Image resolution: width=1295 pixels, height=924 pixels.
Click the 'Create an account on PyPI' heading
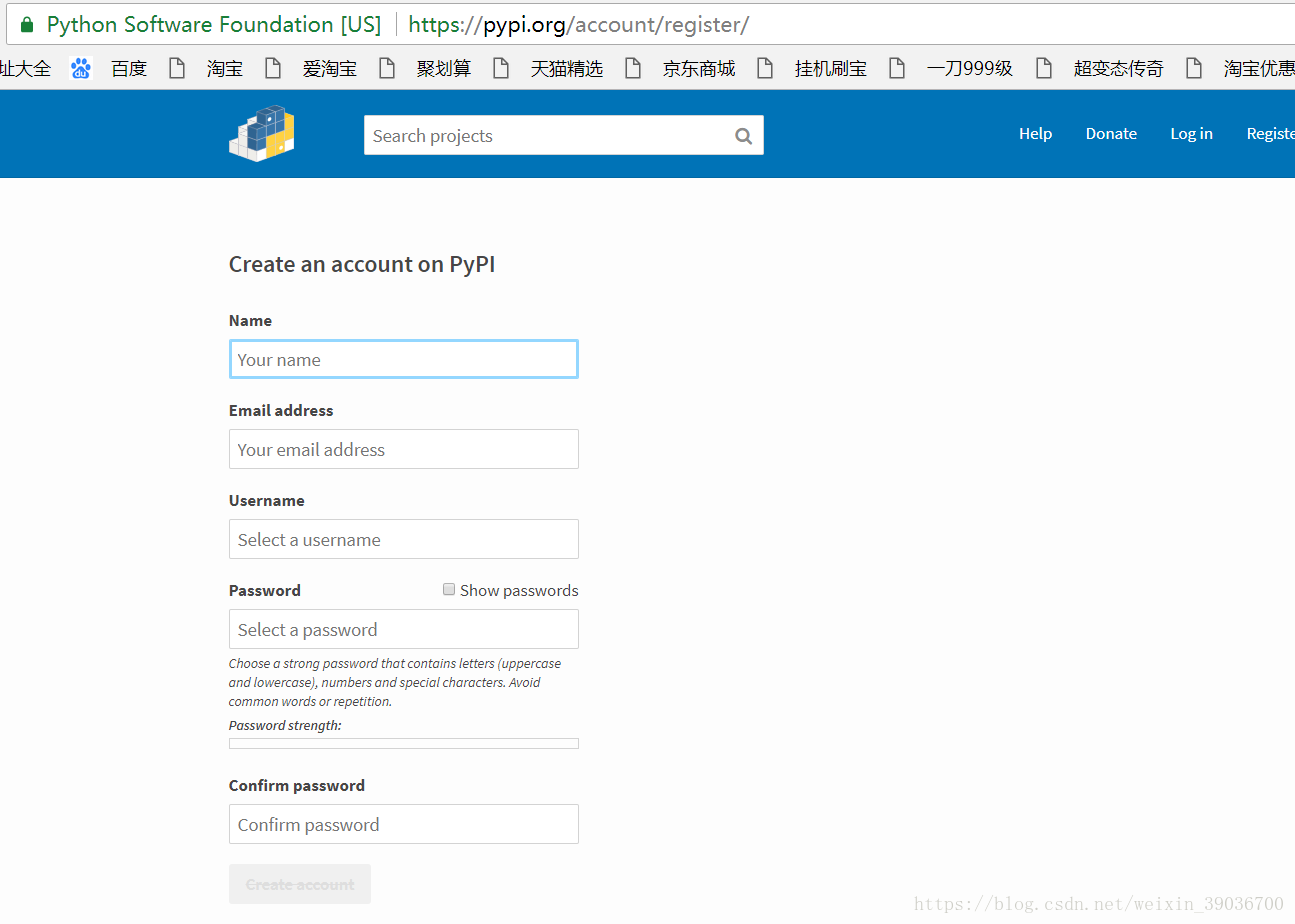362,264
